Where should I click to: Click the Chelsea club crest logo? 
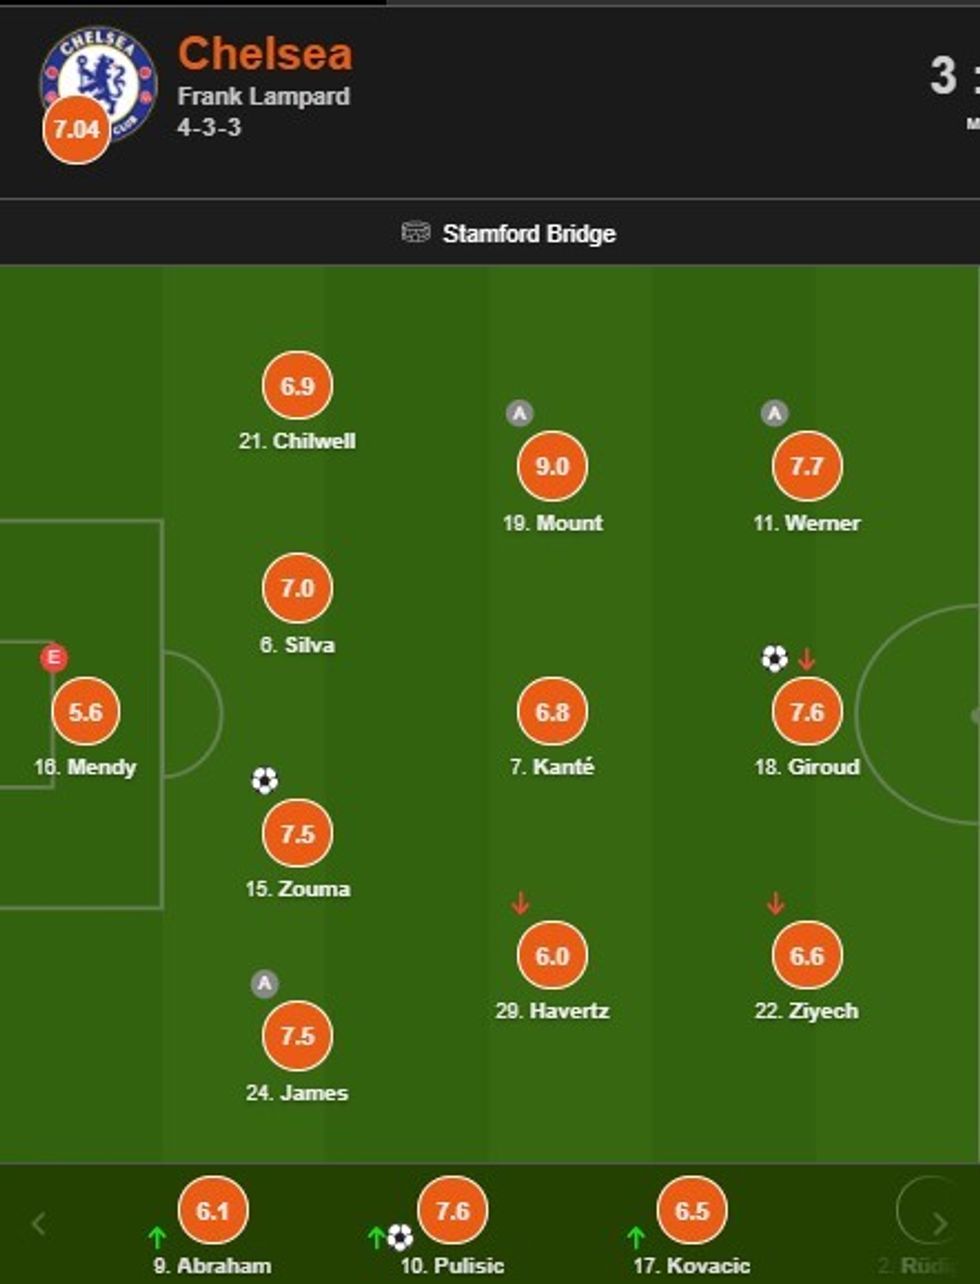[100, 72]
